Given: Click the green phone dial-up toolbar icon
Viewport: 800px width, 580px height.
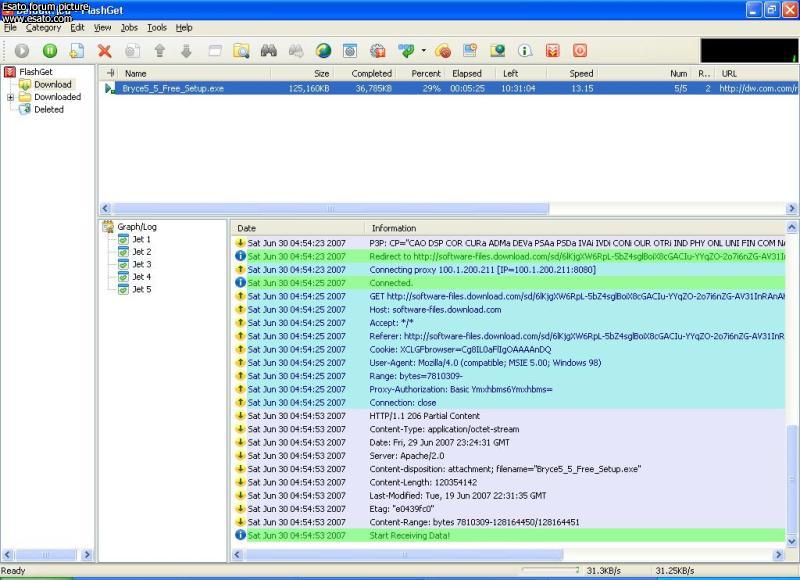Looking at the screenshot, I should (406, 51).
